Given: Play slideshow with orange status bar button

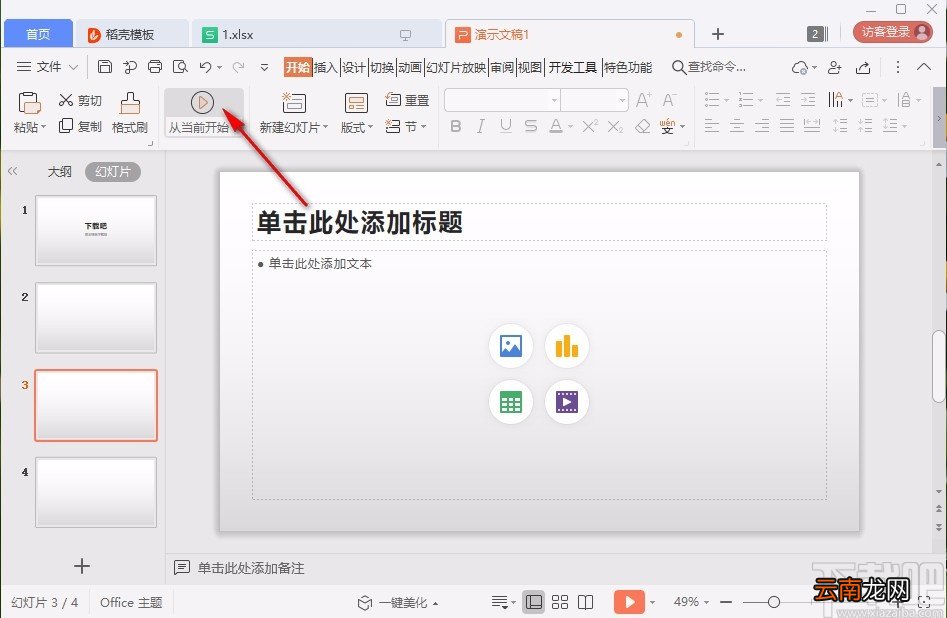Looking at the screenshot, I should pyautogui.click(x=629, y=602).
